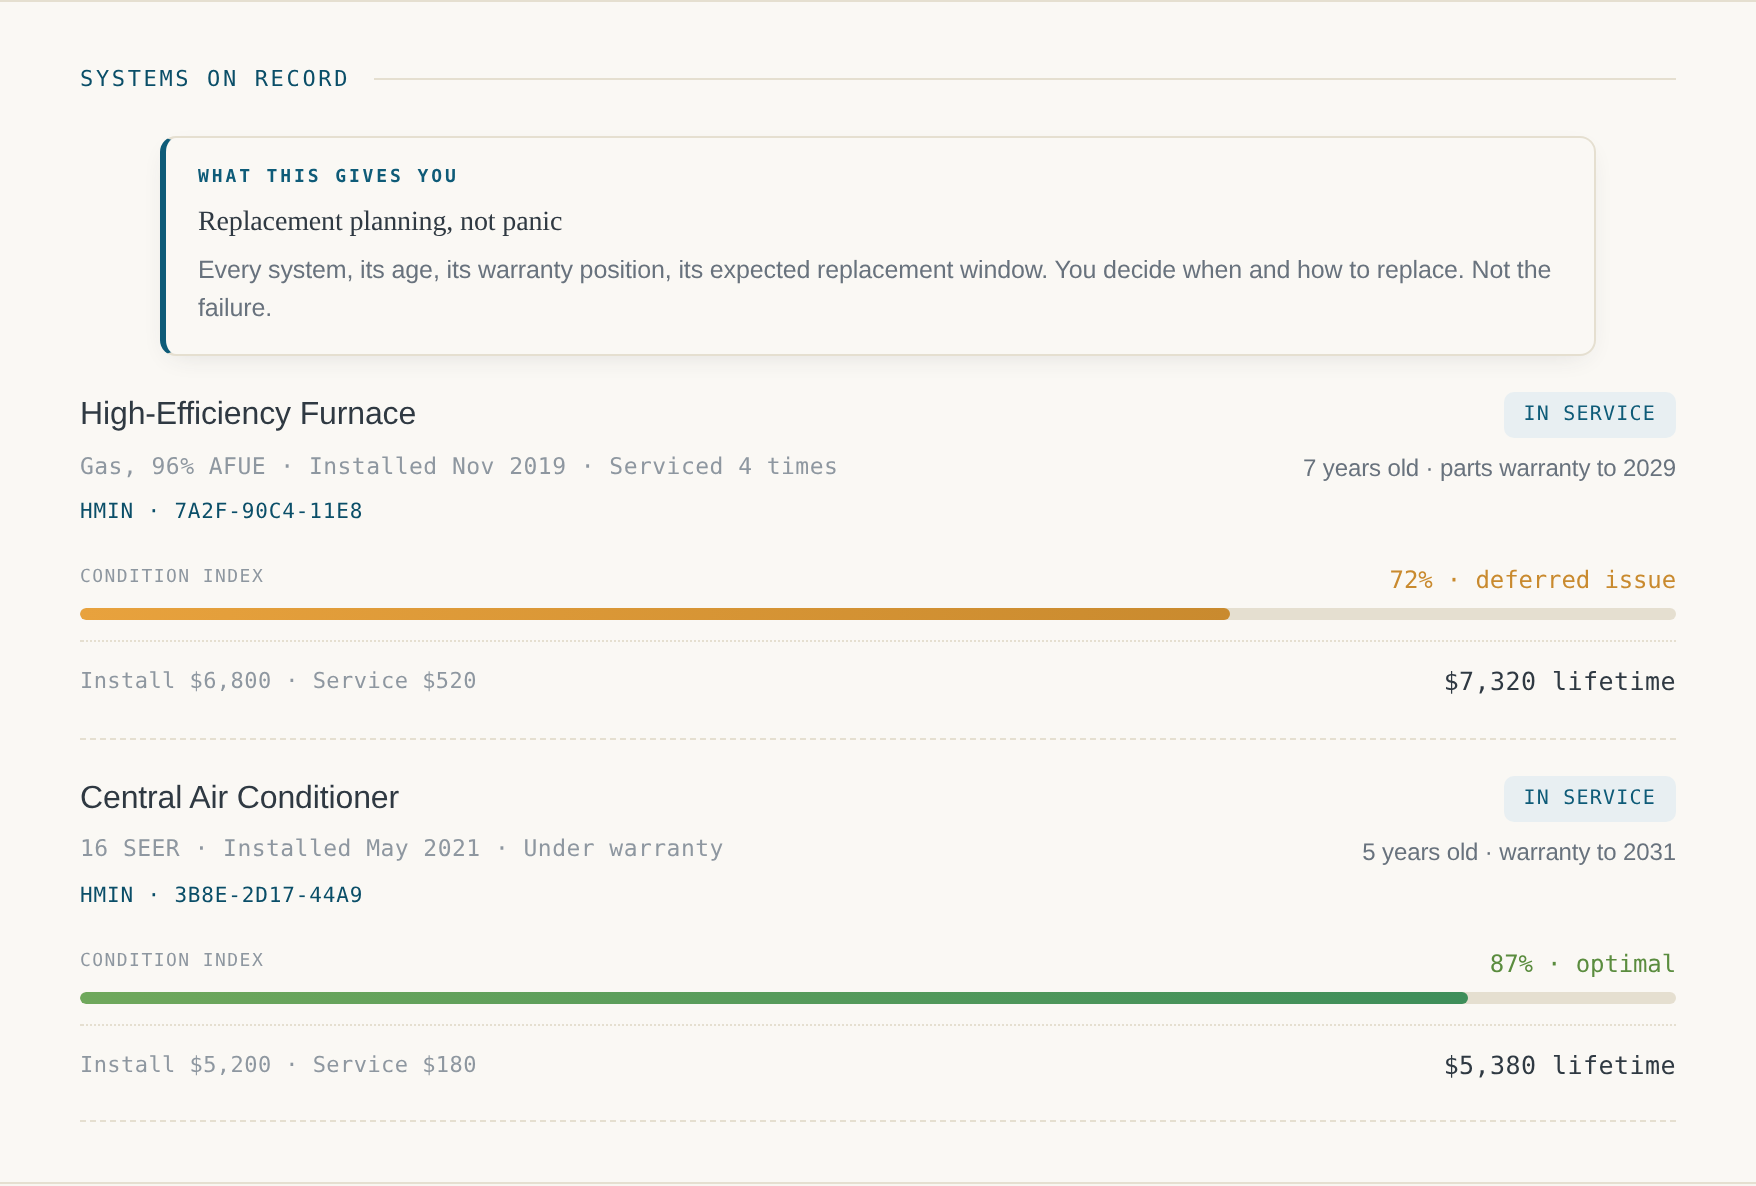Open the Central Air Conditioner heading

(239, 797)
